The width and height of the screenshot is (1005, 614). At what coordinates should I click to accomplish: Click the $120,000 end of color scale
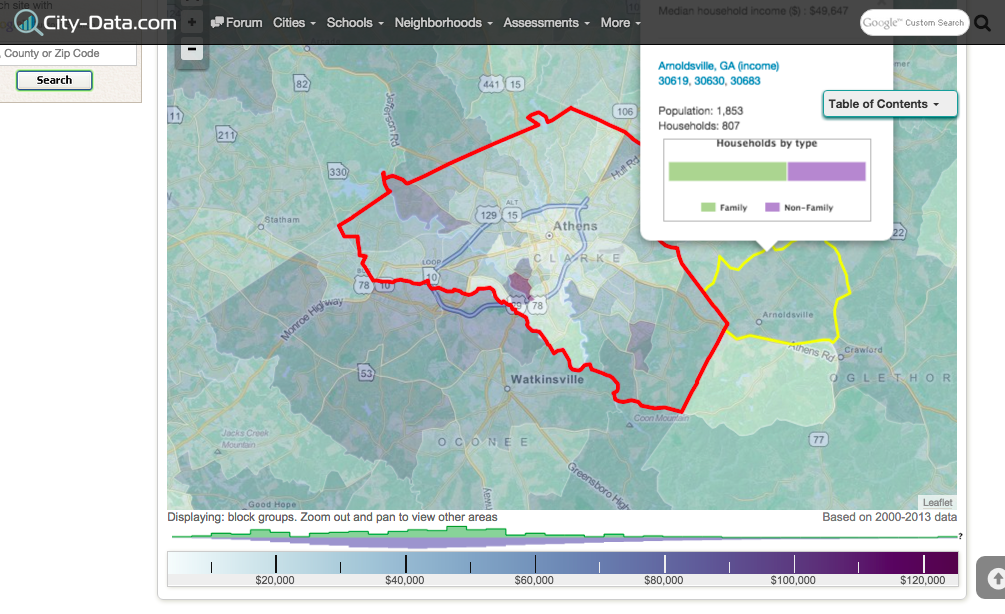coord(924,564)
